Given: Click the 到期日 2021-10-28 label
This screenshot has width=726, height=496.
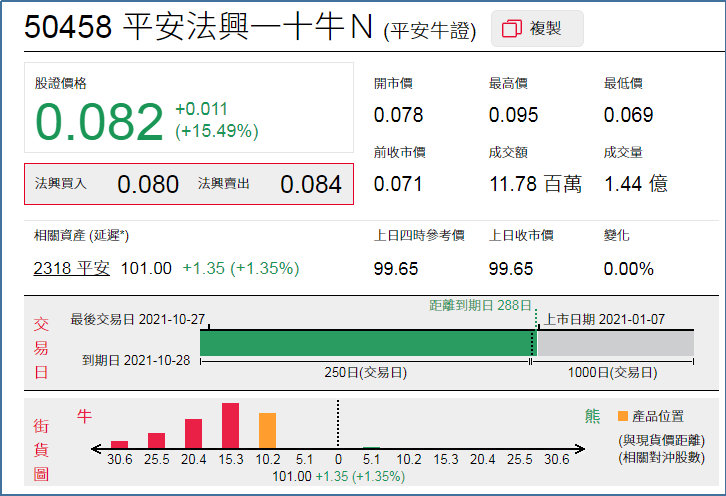Looking at the screenshot, I should (136, 360).
